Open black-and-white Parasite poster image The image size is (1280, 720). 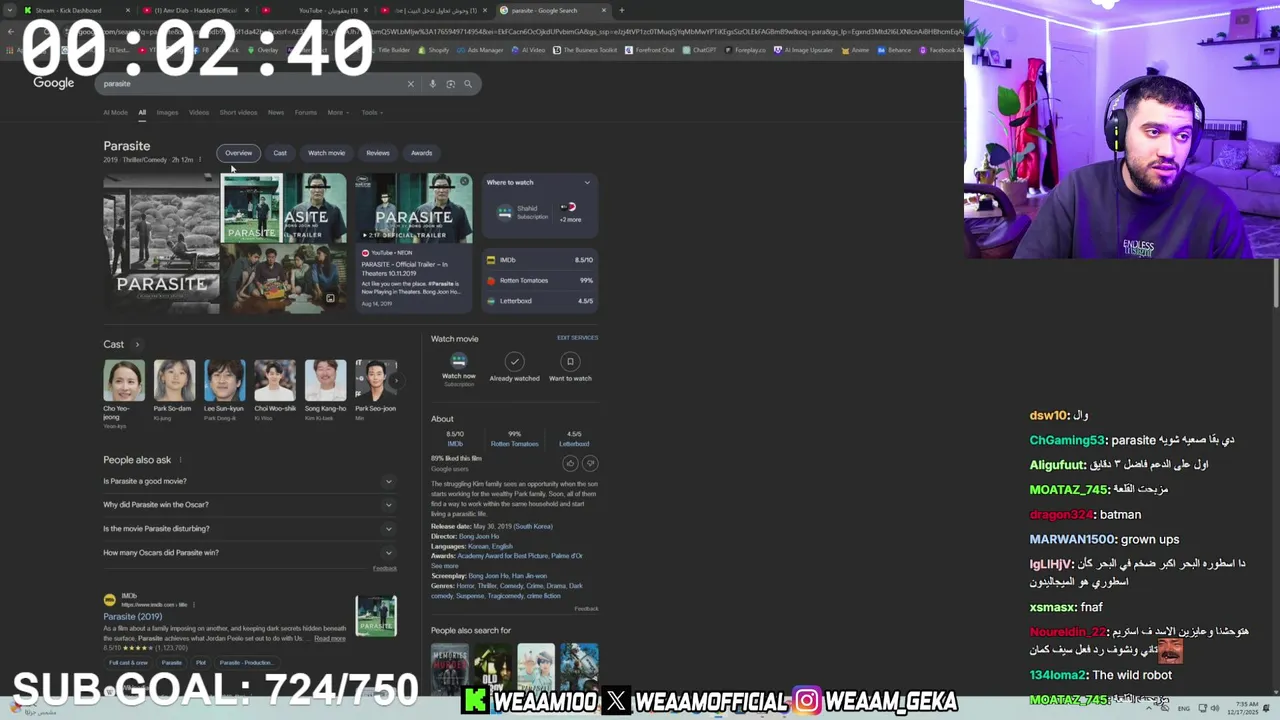pos(161,244)
